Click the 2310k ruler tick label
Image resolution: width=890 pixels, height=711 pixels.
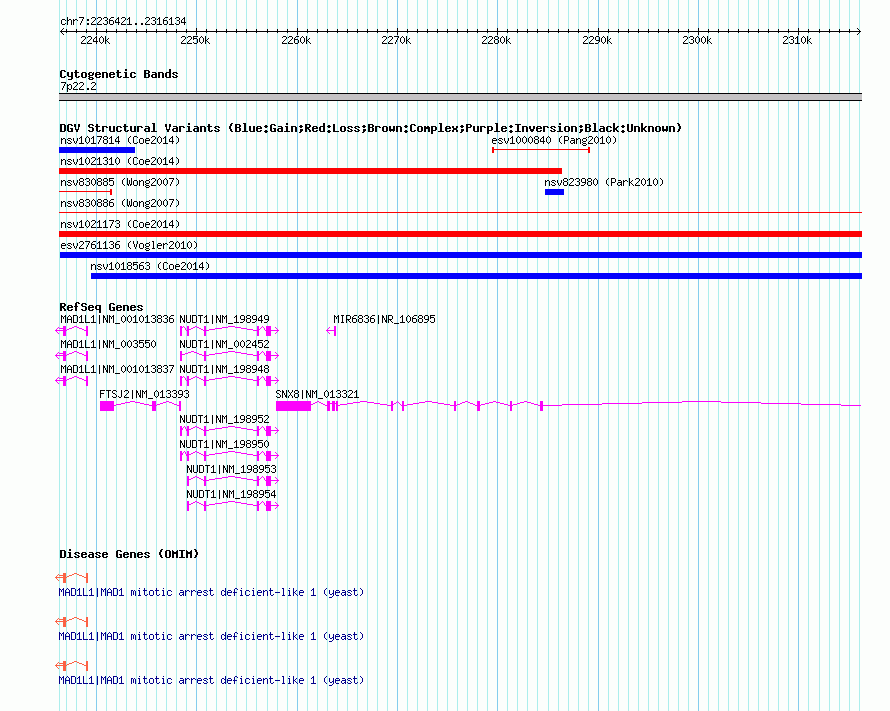(797, 40)
